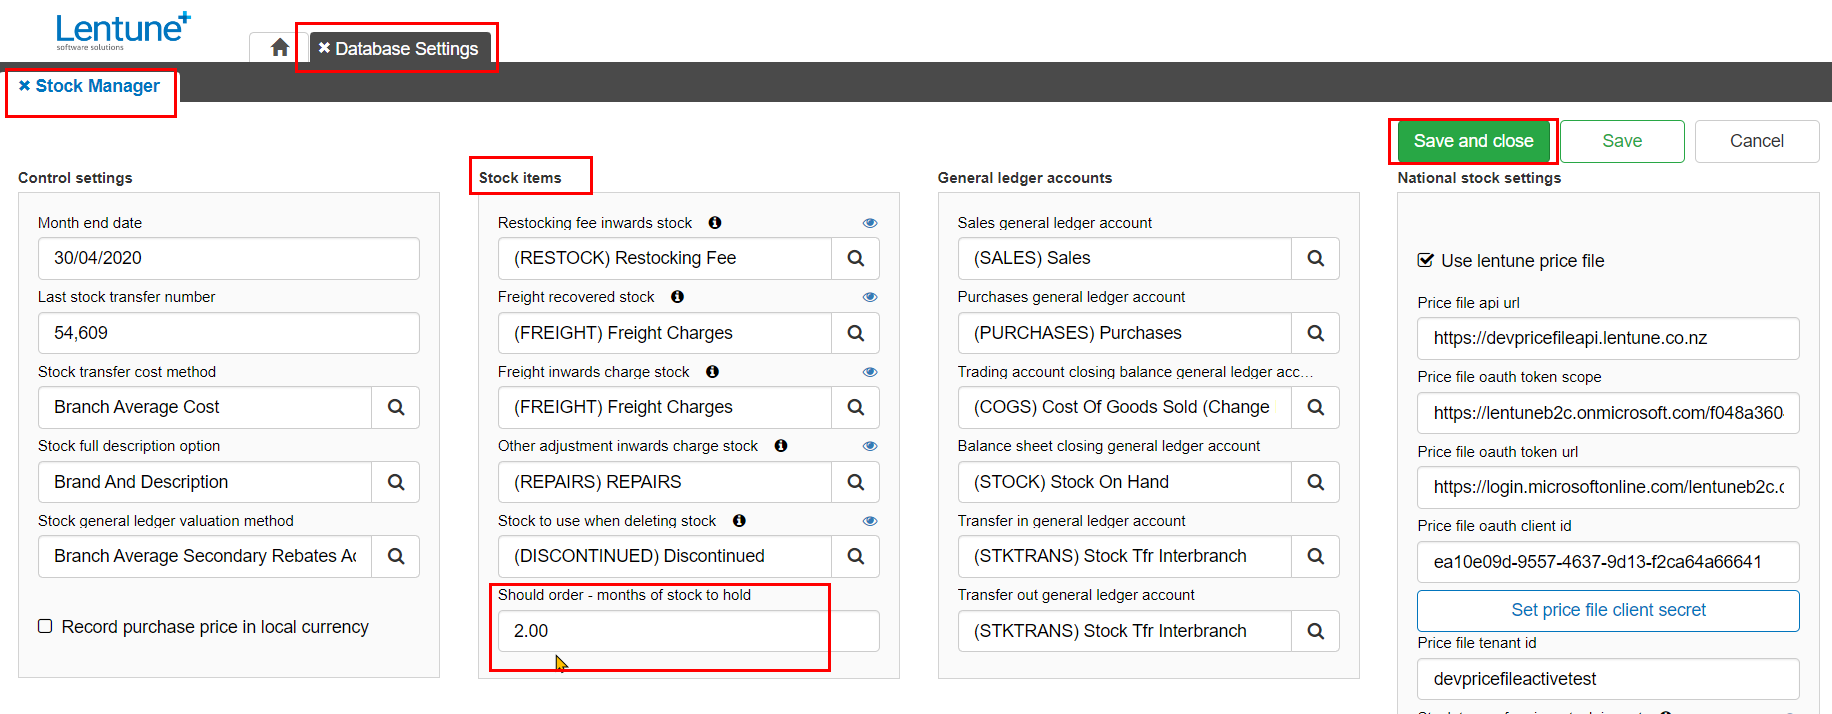Viewport: 1832px width, 714px height.
Task: Enable Record purchase price in local currency
Action: pos(45,627)
